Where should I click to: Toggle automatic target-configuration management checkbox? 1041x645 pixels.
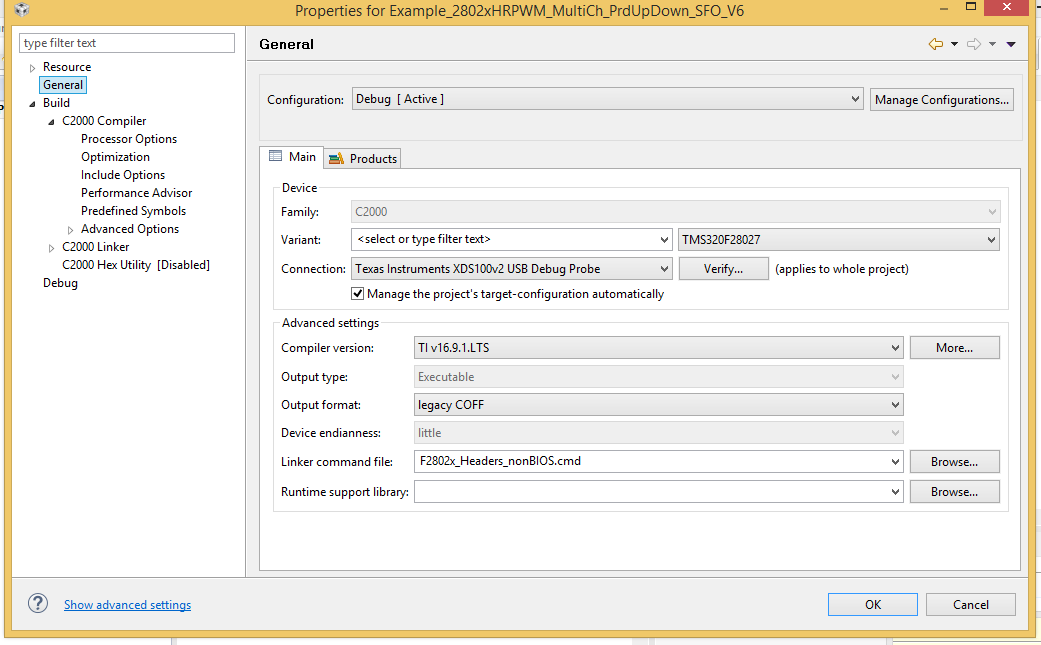(358, 294)
